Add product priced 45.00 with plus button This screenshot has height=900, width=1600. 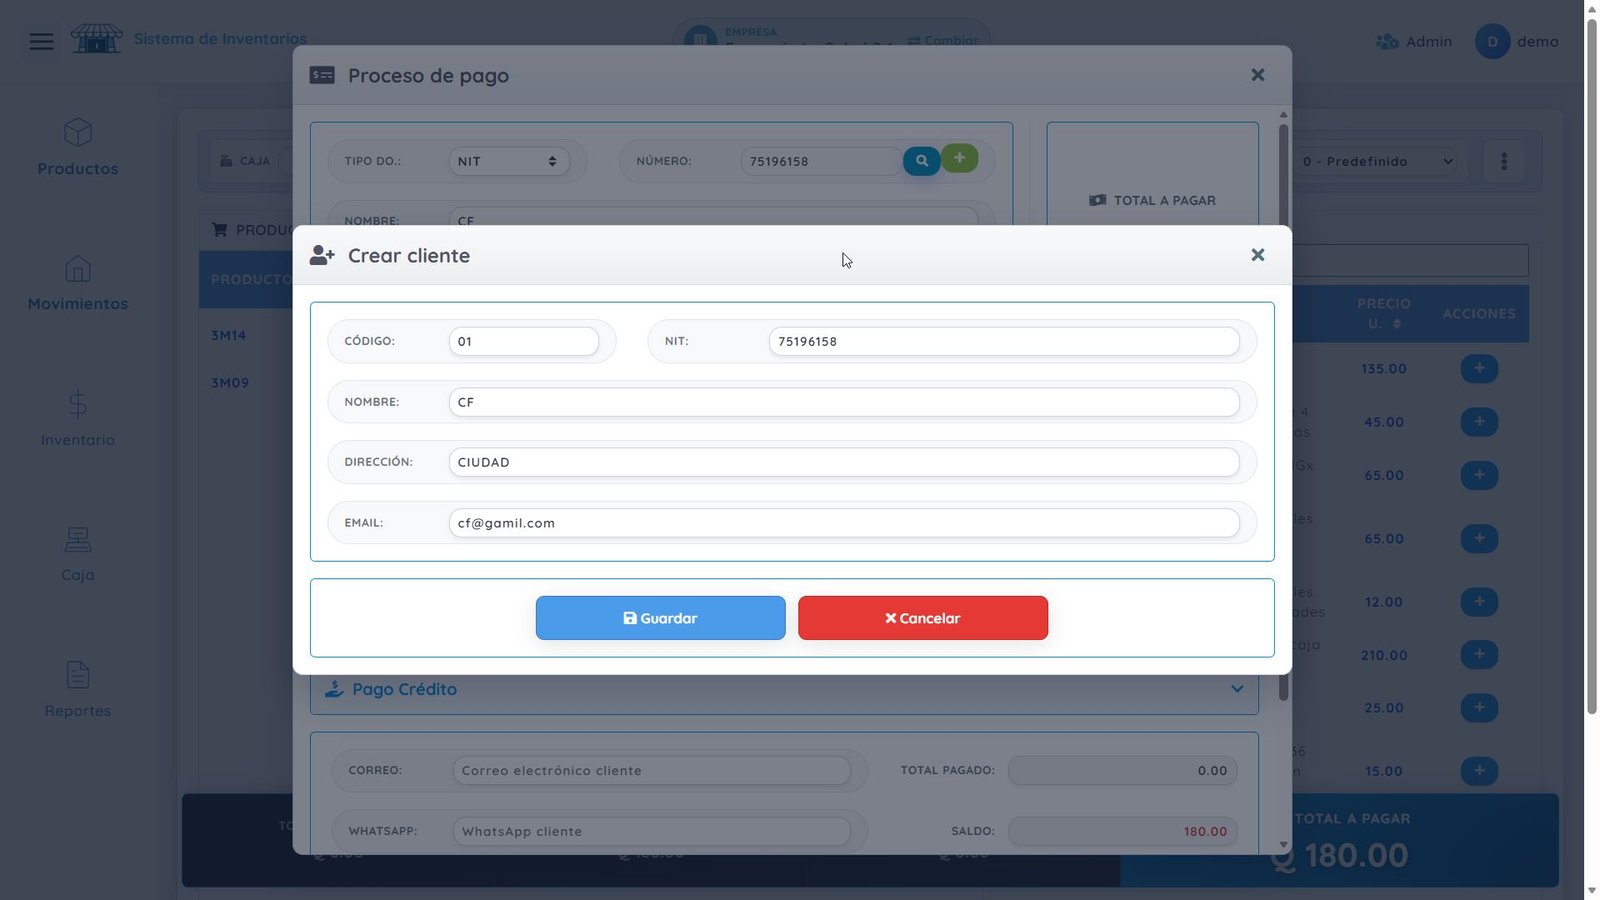tap(1479, 422)
